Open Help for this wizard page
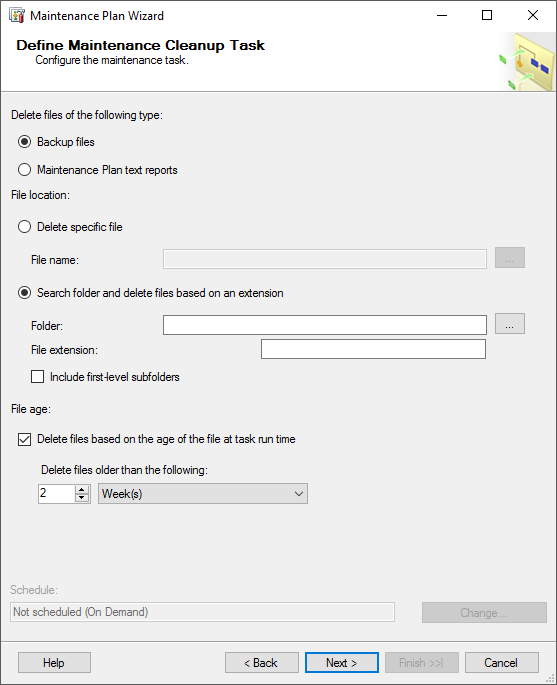Viewport: 557px width, 685px height. click(54, 663)
